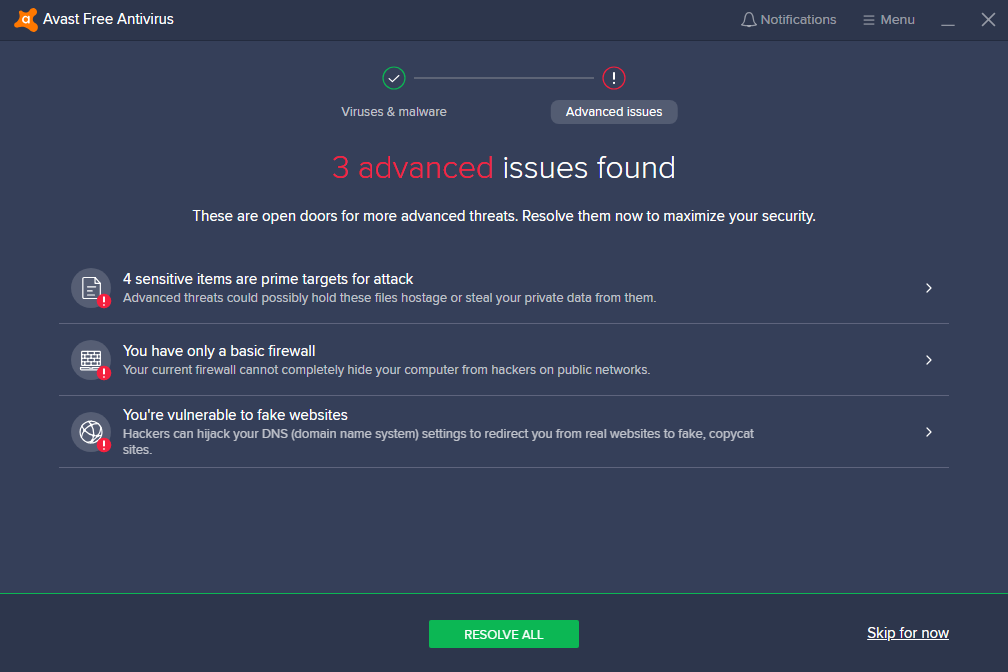Image resolution: width=1008 pixels, height=672 pixels.
Task: Expand the sensitive items row chevron
Action: [x=929, y=288]
